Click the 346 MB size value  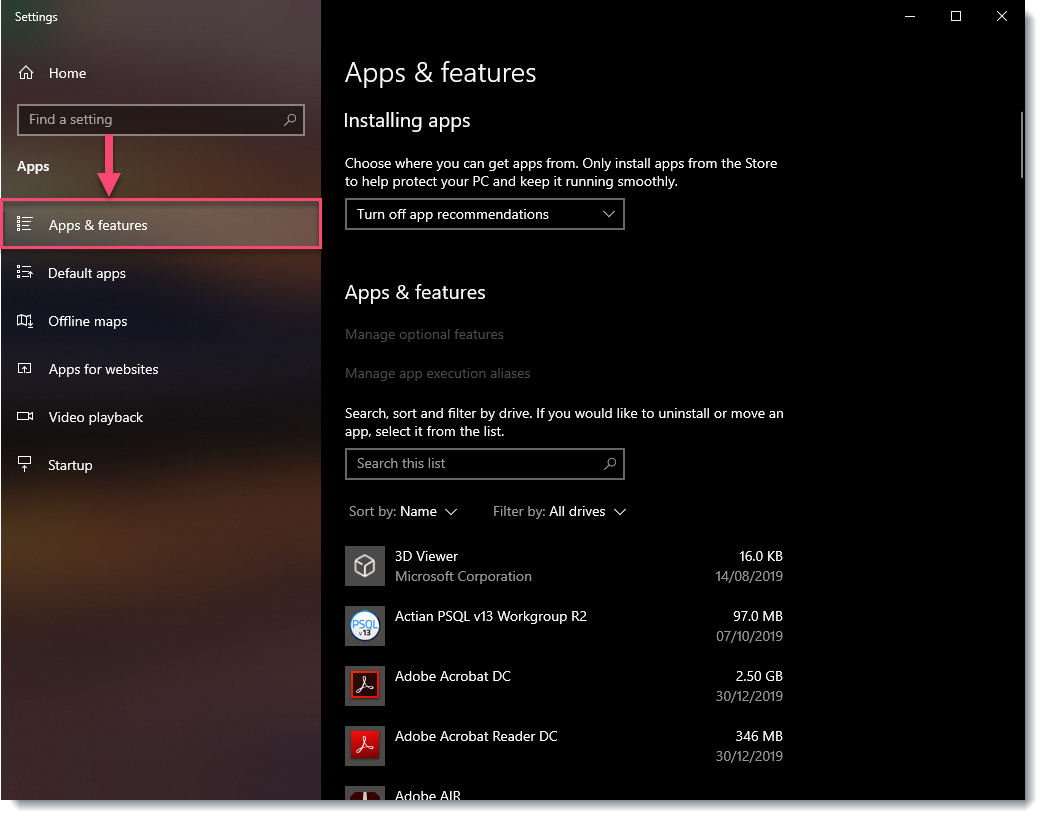click(759, 737)
